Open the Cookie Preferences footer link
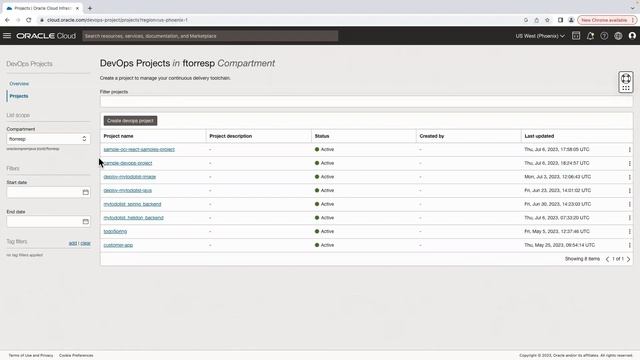 (76, 356)
